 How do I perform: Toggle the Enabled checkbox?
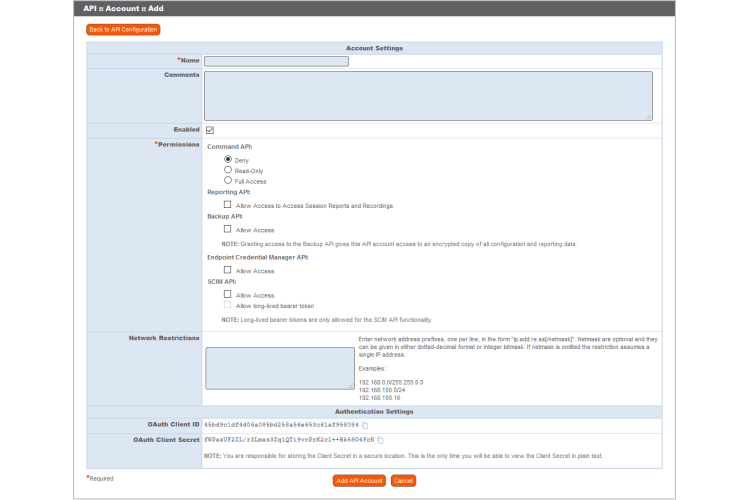(x=210, y=130)
